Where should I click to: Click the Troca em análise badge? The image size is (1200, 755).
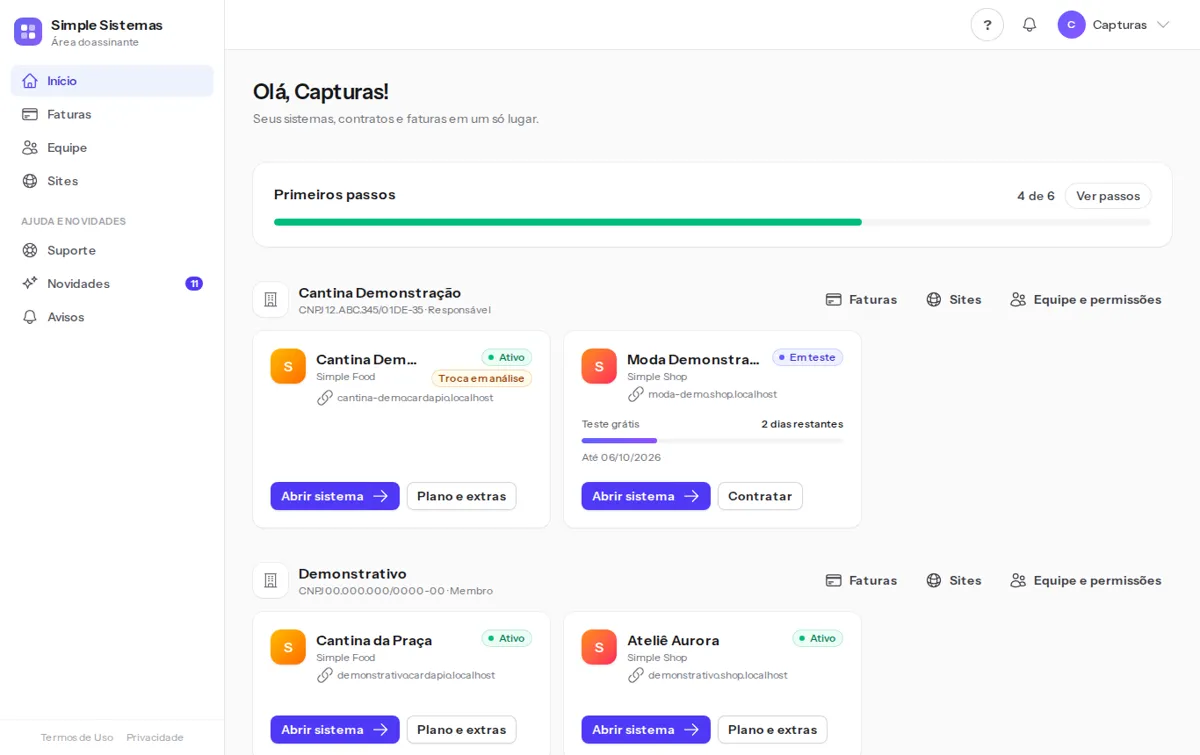(482, 378)
